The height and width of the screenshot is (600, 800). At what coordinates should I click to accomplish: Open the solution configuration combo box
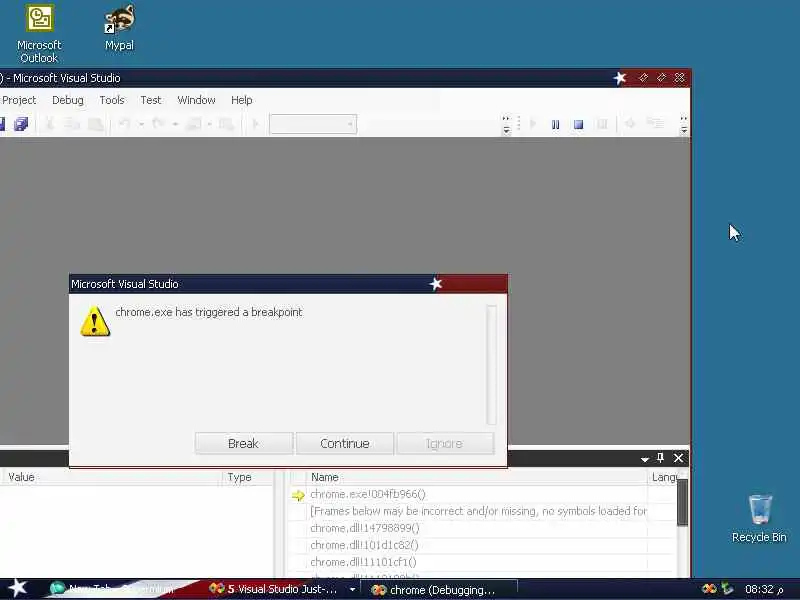[x=313, y=124]
